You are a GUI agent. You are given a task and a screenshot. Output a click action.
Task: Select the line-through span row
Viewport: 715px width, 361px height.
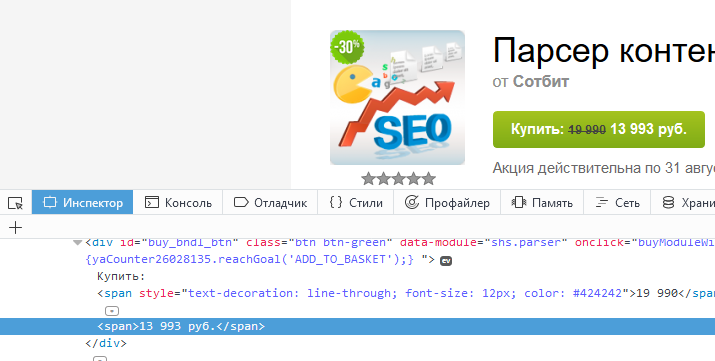tap(358, 293)
